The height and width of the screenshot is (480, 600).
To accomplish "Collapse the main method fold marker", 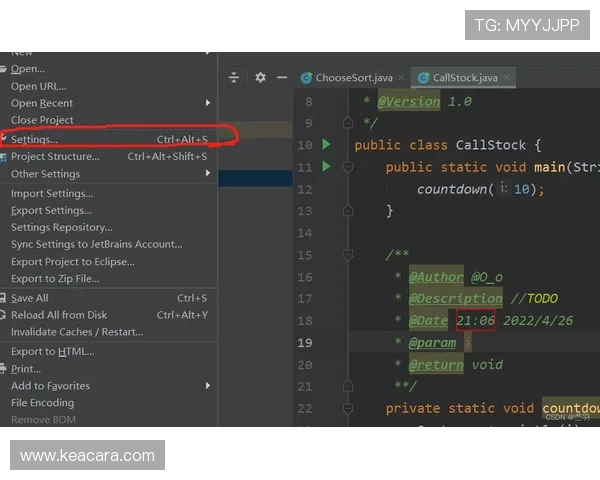I will tap(348, 167).
